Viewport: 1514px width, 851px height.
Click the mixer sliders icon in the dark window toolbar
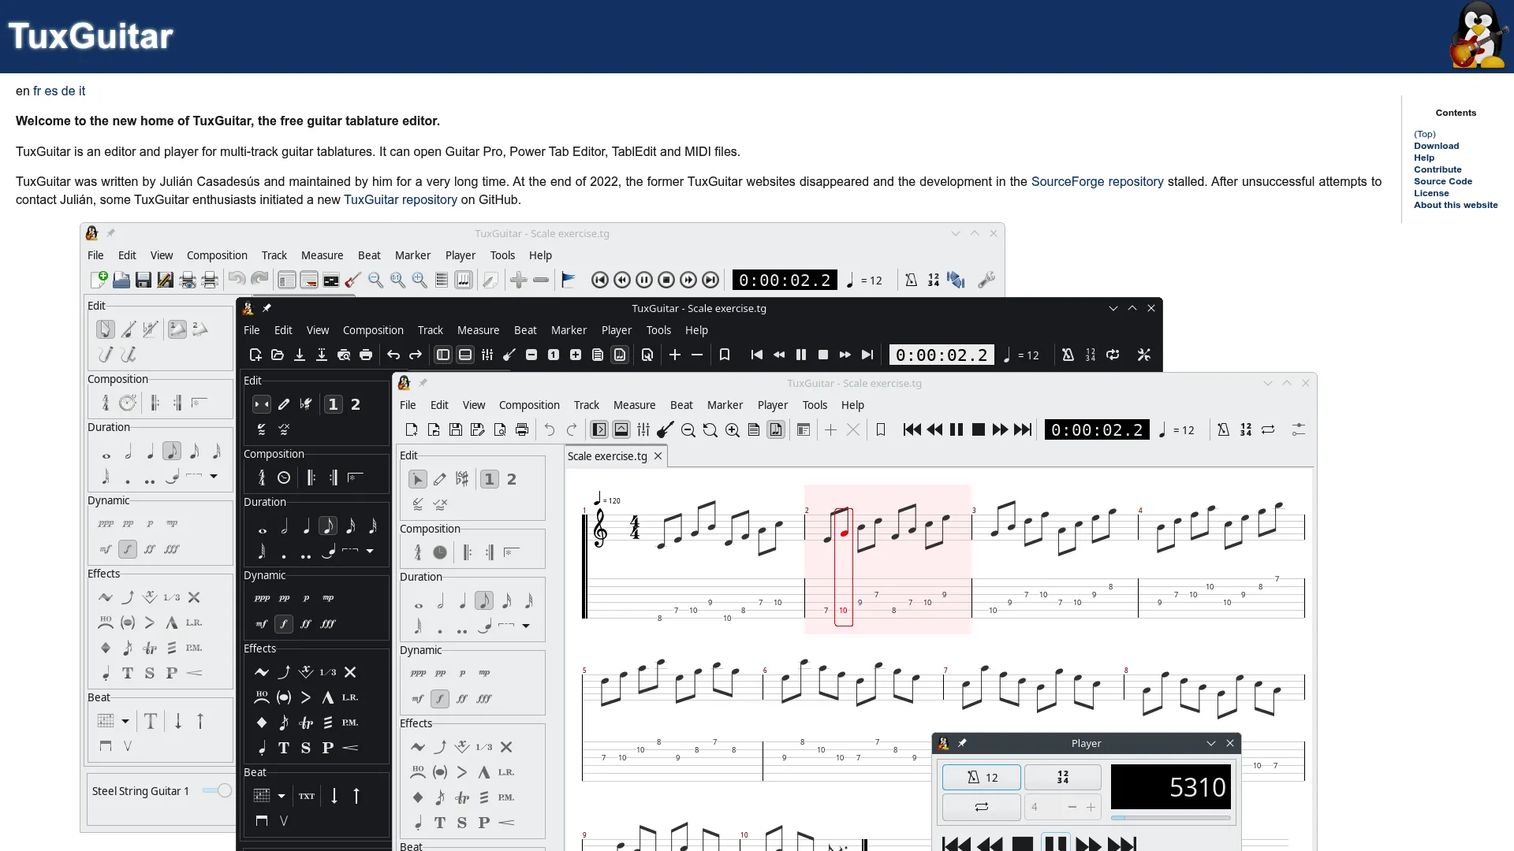pos(487,355)
